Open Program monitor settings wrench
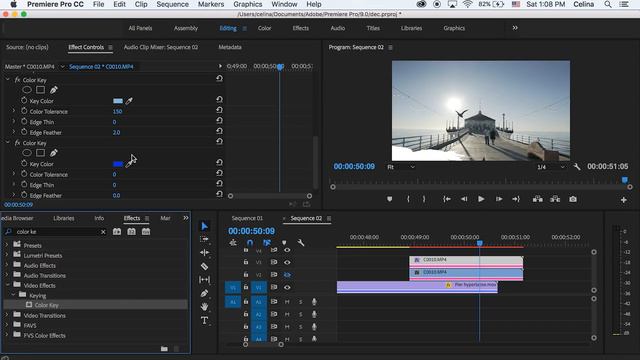This screenshot has height=360, width=640. click(577, 167)
